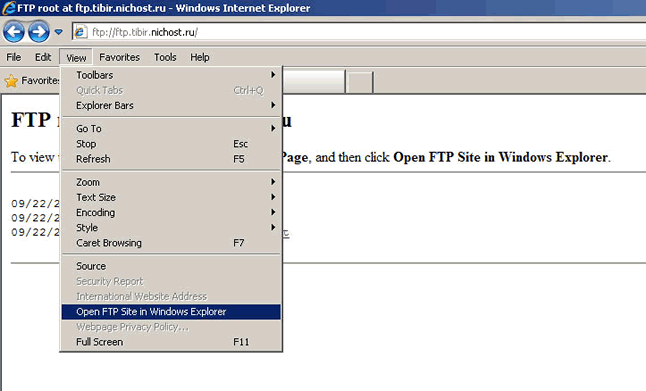Expand the Toolbars submenu
This screenshot has height=391, width=646.
(171, 75)
